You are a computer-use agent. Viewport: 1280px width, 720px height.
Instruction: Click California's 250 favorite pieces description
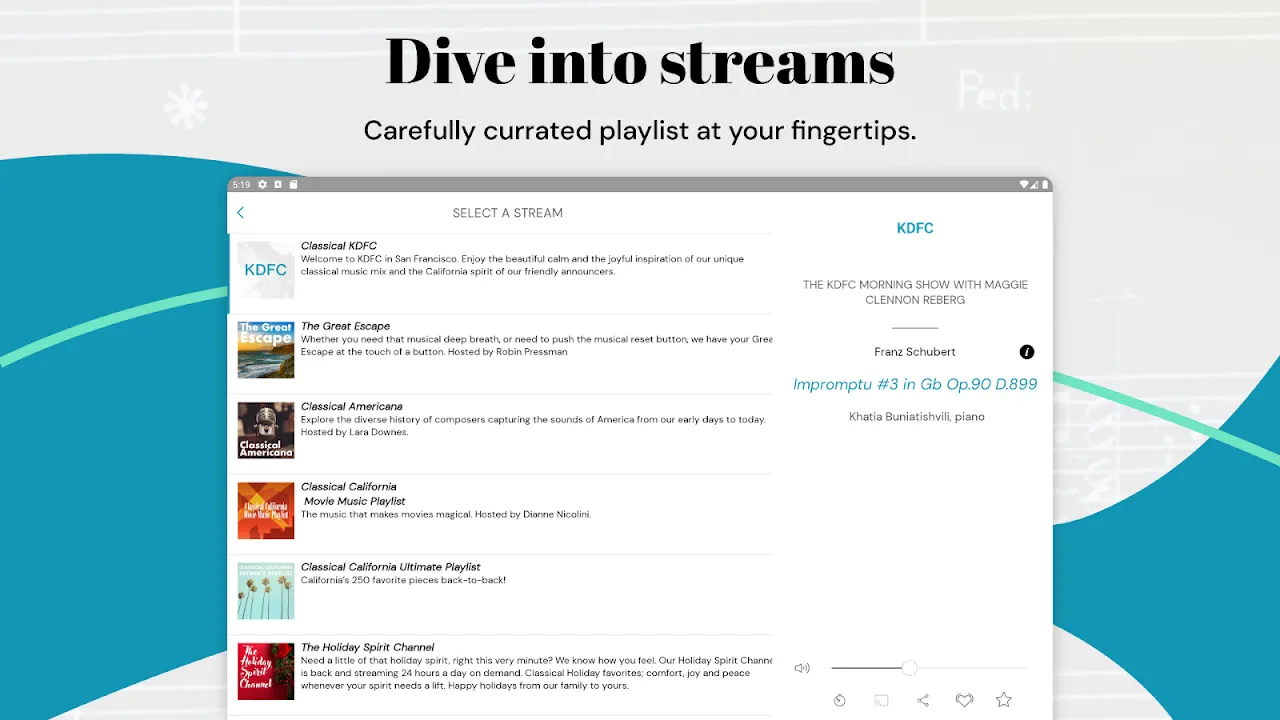coord(403,580)
